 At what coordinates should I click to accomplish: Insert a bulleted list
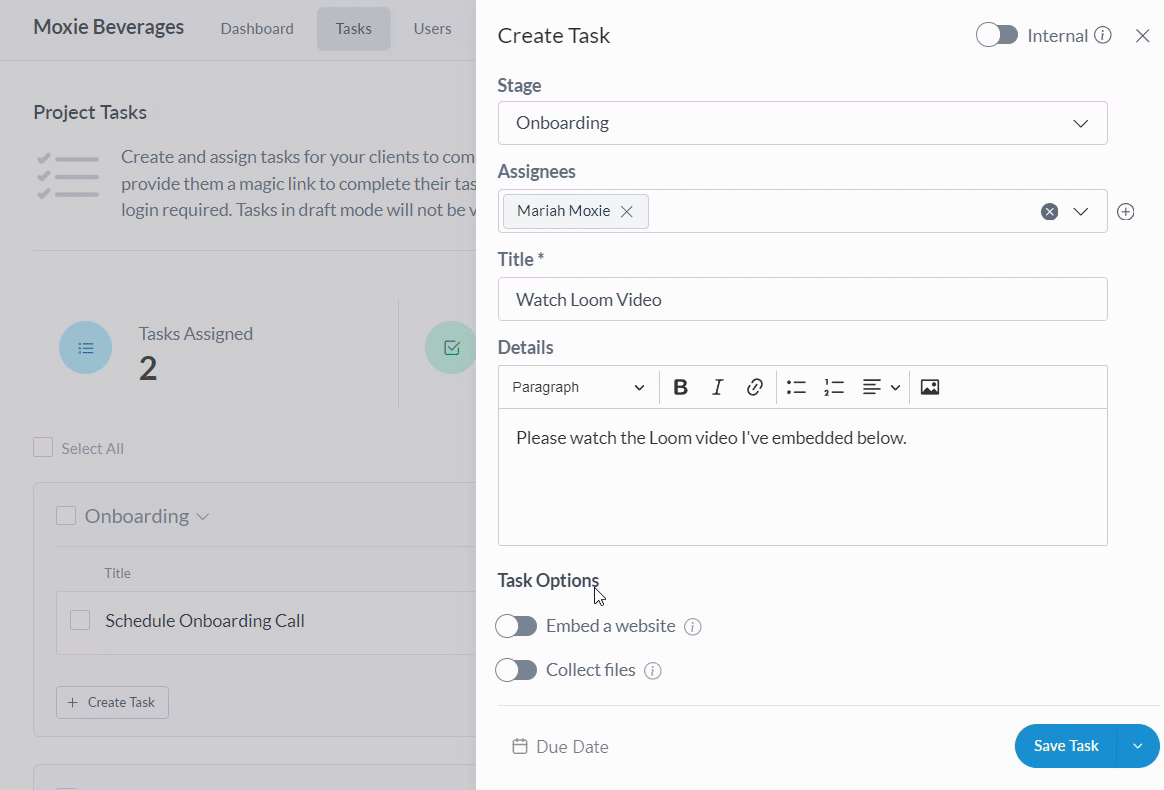tap(796, 388)
